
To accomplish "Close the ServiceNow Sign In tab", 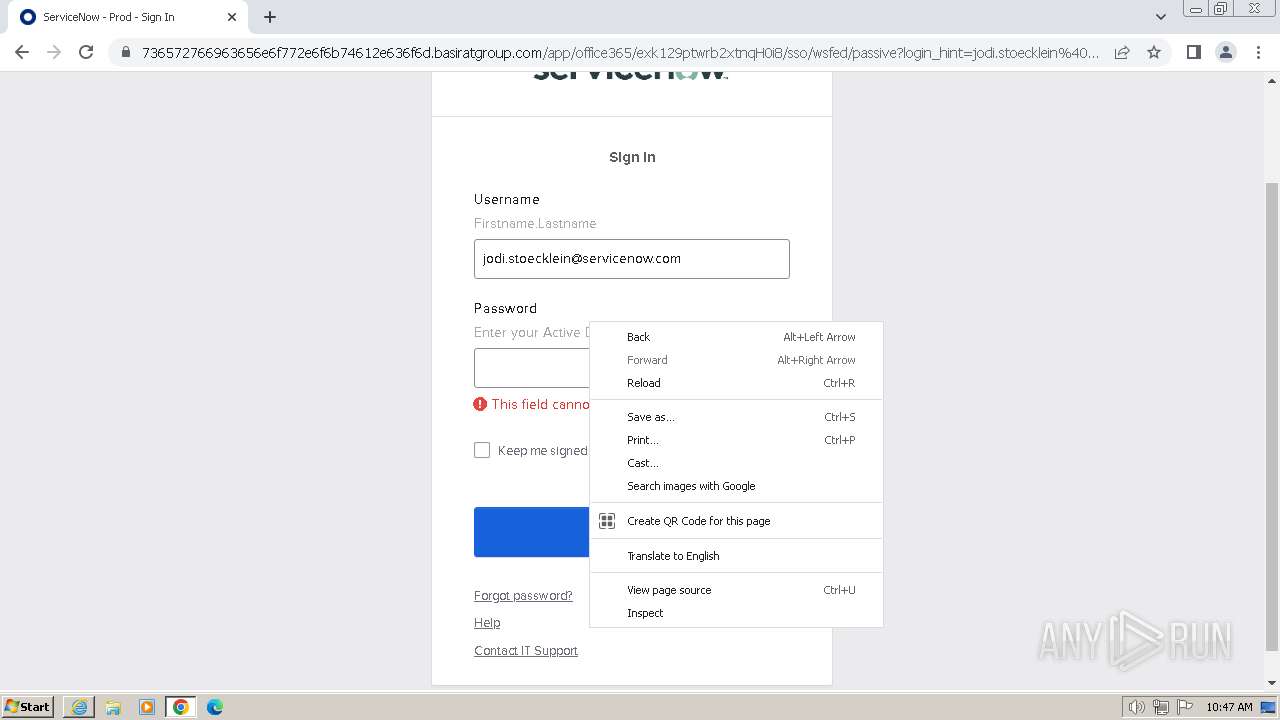I will [x=232, y=17].
